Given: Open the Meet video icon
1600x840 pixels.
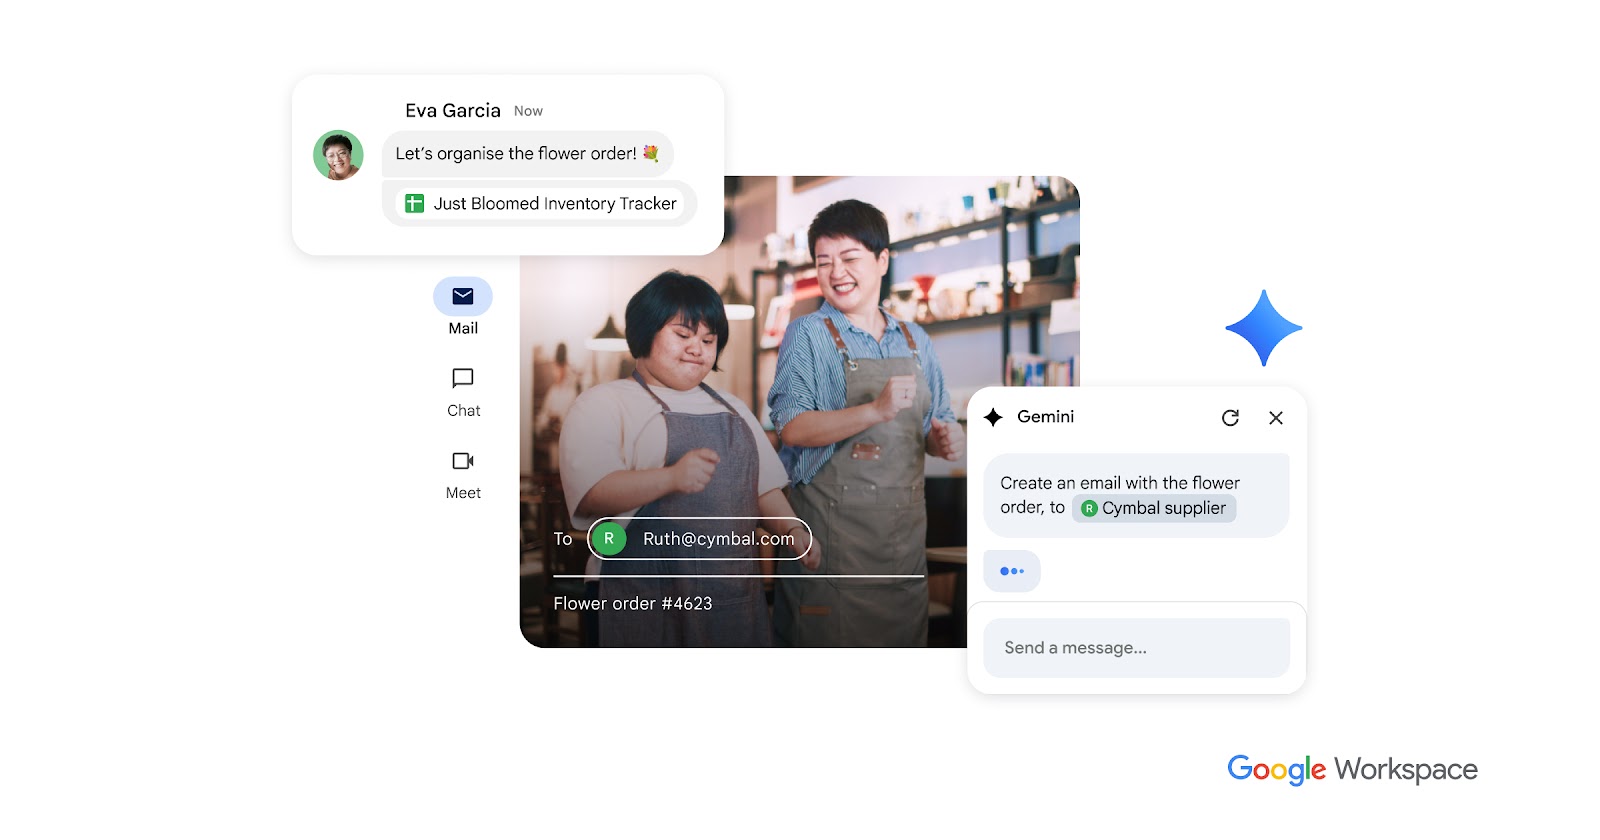Looking at the screenshot, I should click(463, 461).
